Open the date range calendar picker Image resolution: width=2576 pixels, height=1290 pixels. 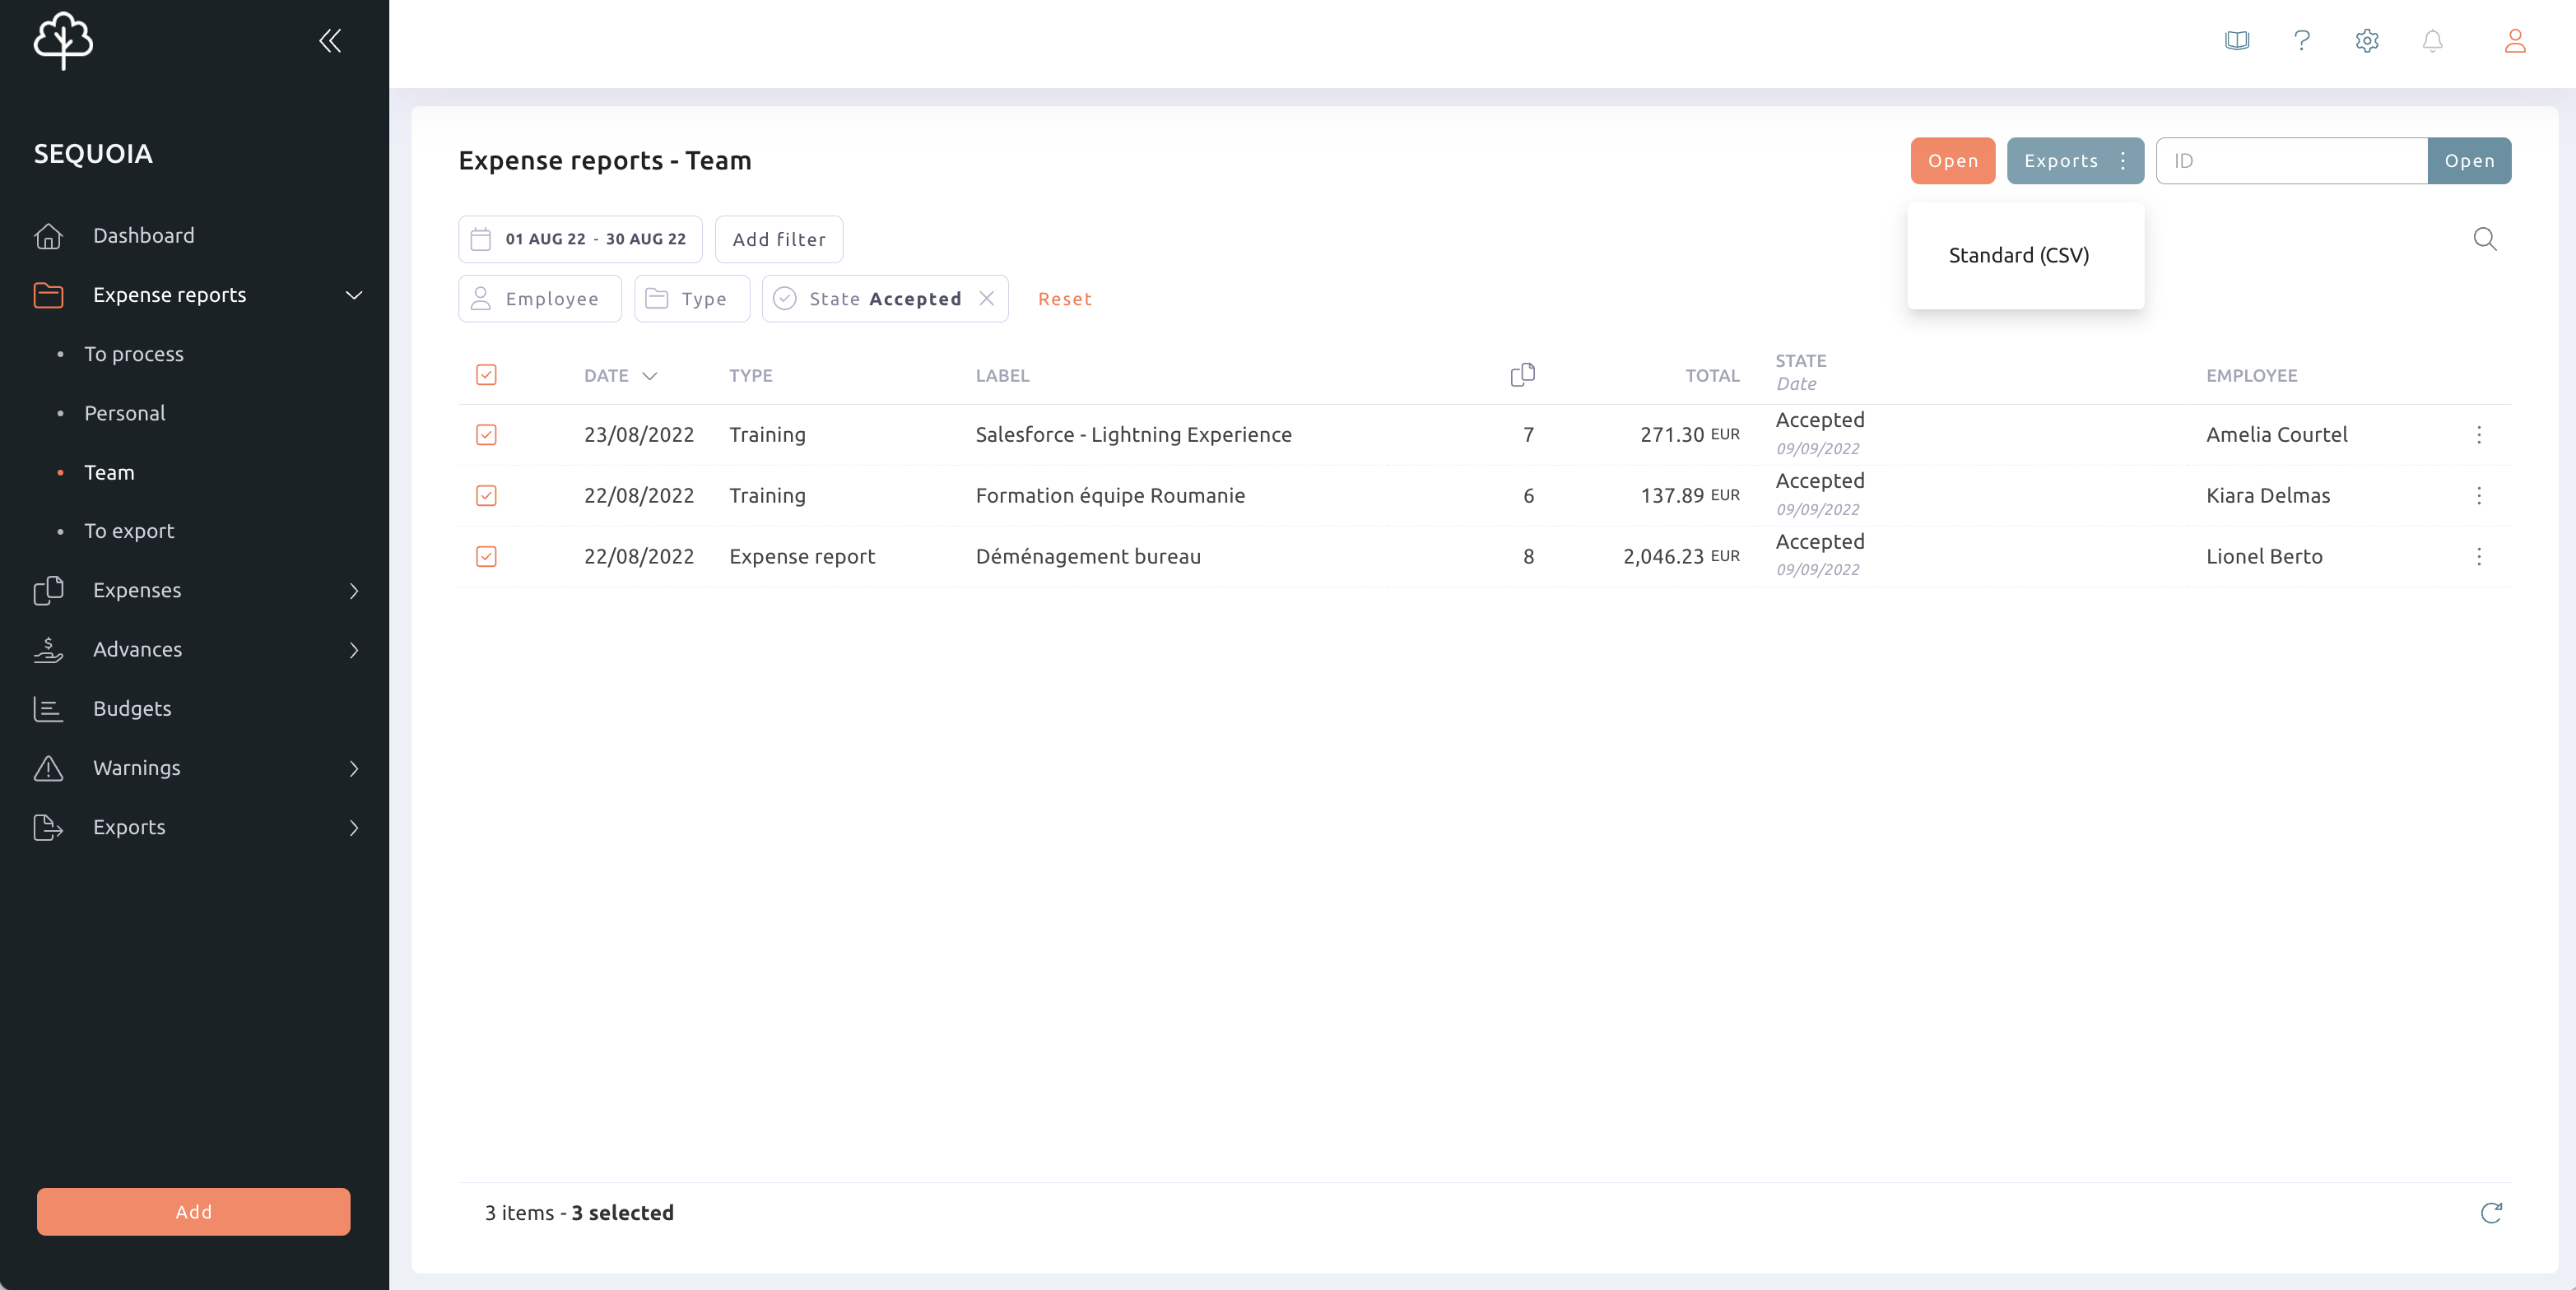click(581, 239)
